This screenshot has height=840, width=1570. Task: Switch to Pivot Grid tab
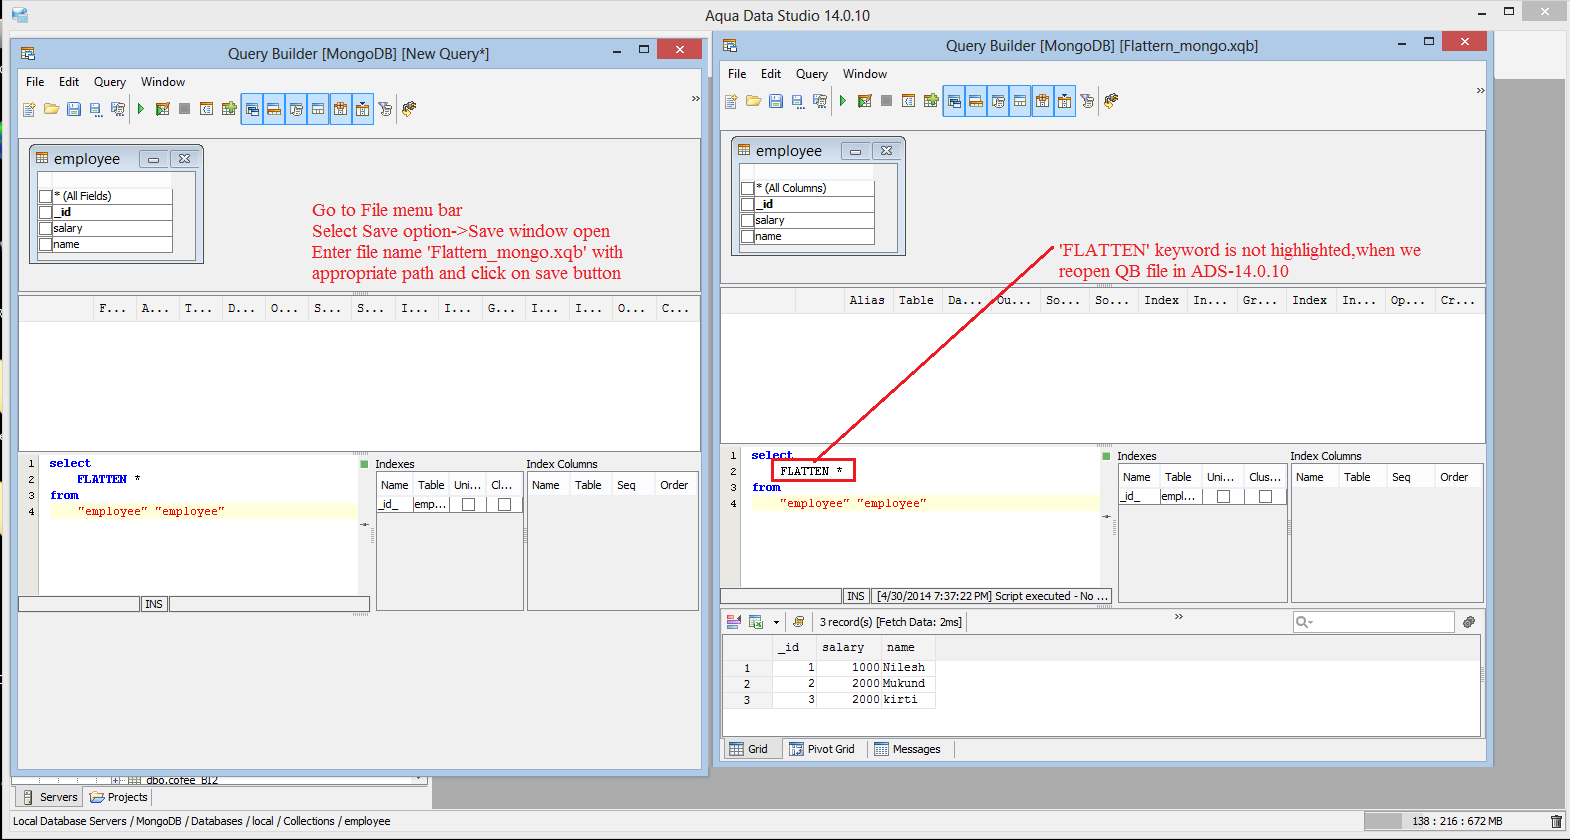[822, 749]
